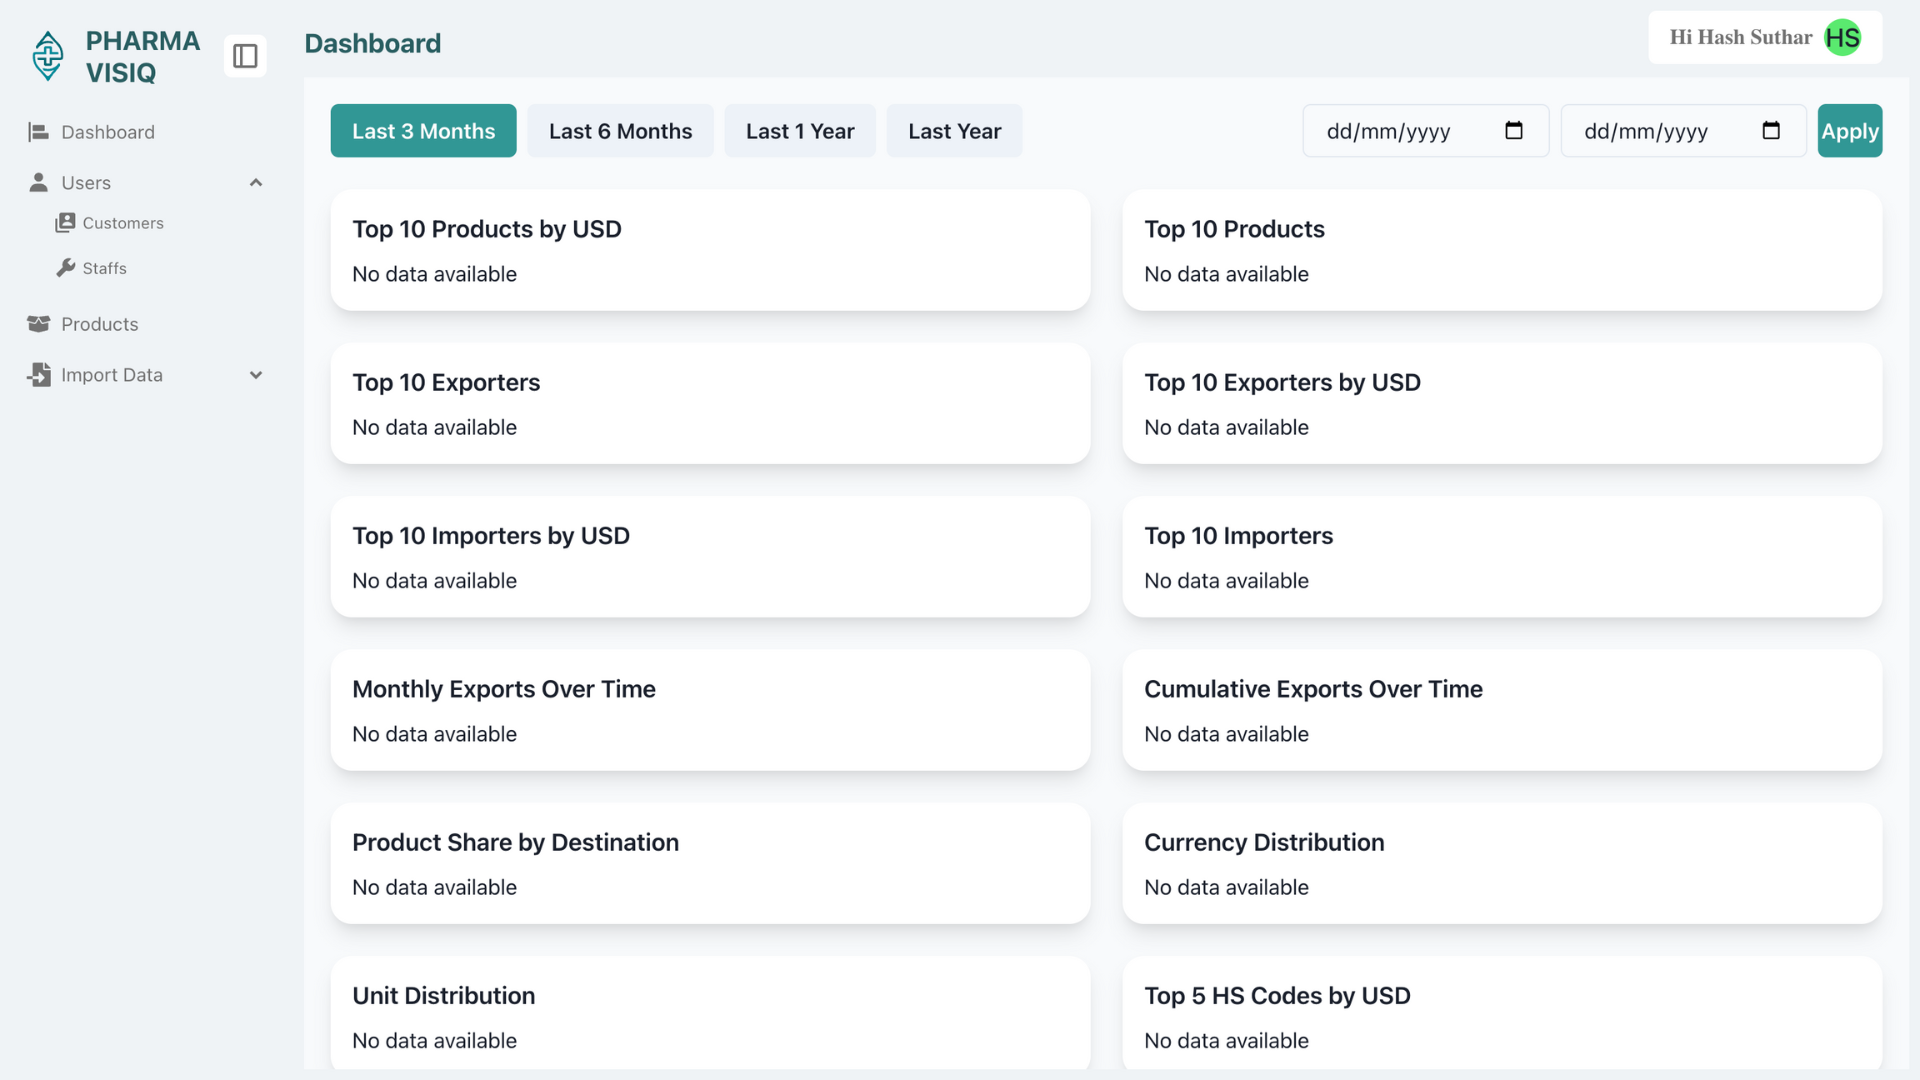Expand the Import Data chevron
This screenshot has height=1080, width=1920.
click(x=256, y=375)
